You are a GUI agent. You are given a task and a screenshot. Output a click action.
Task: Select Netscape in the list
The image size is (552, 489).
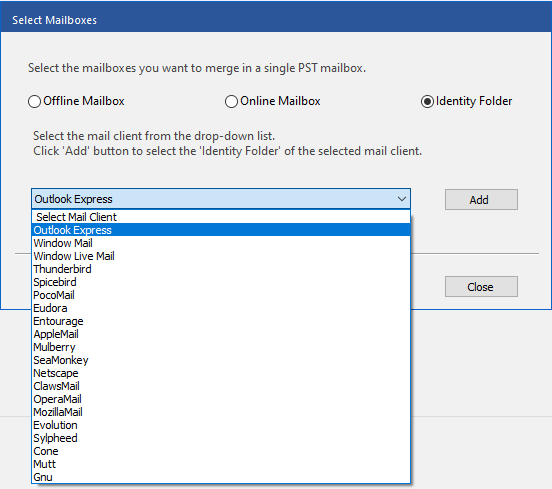click(221, 373)
